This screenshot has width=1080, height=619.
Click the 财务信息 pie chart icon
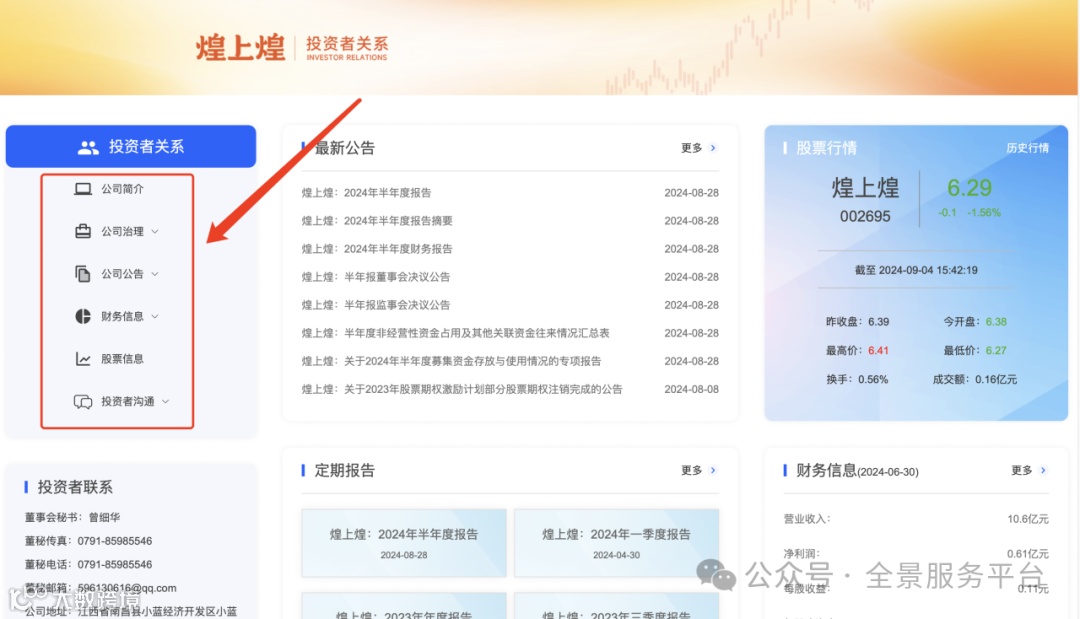click(83, 316)
